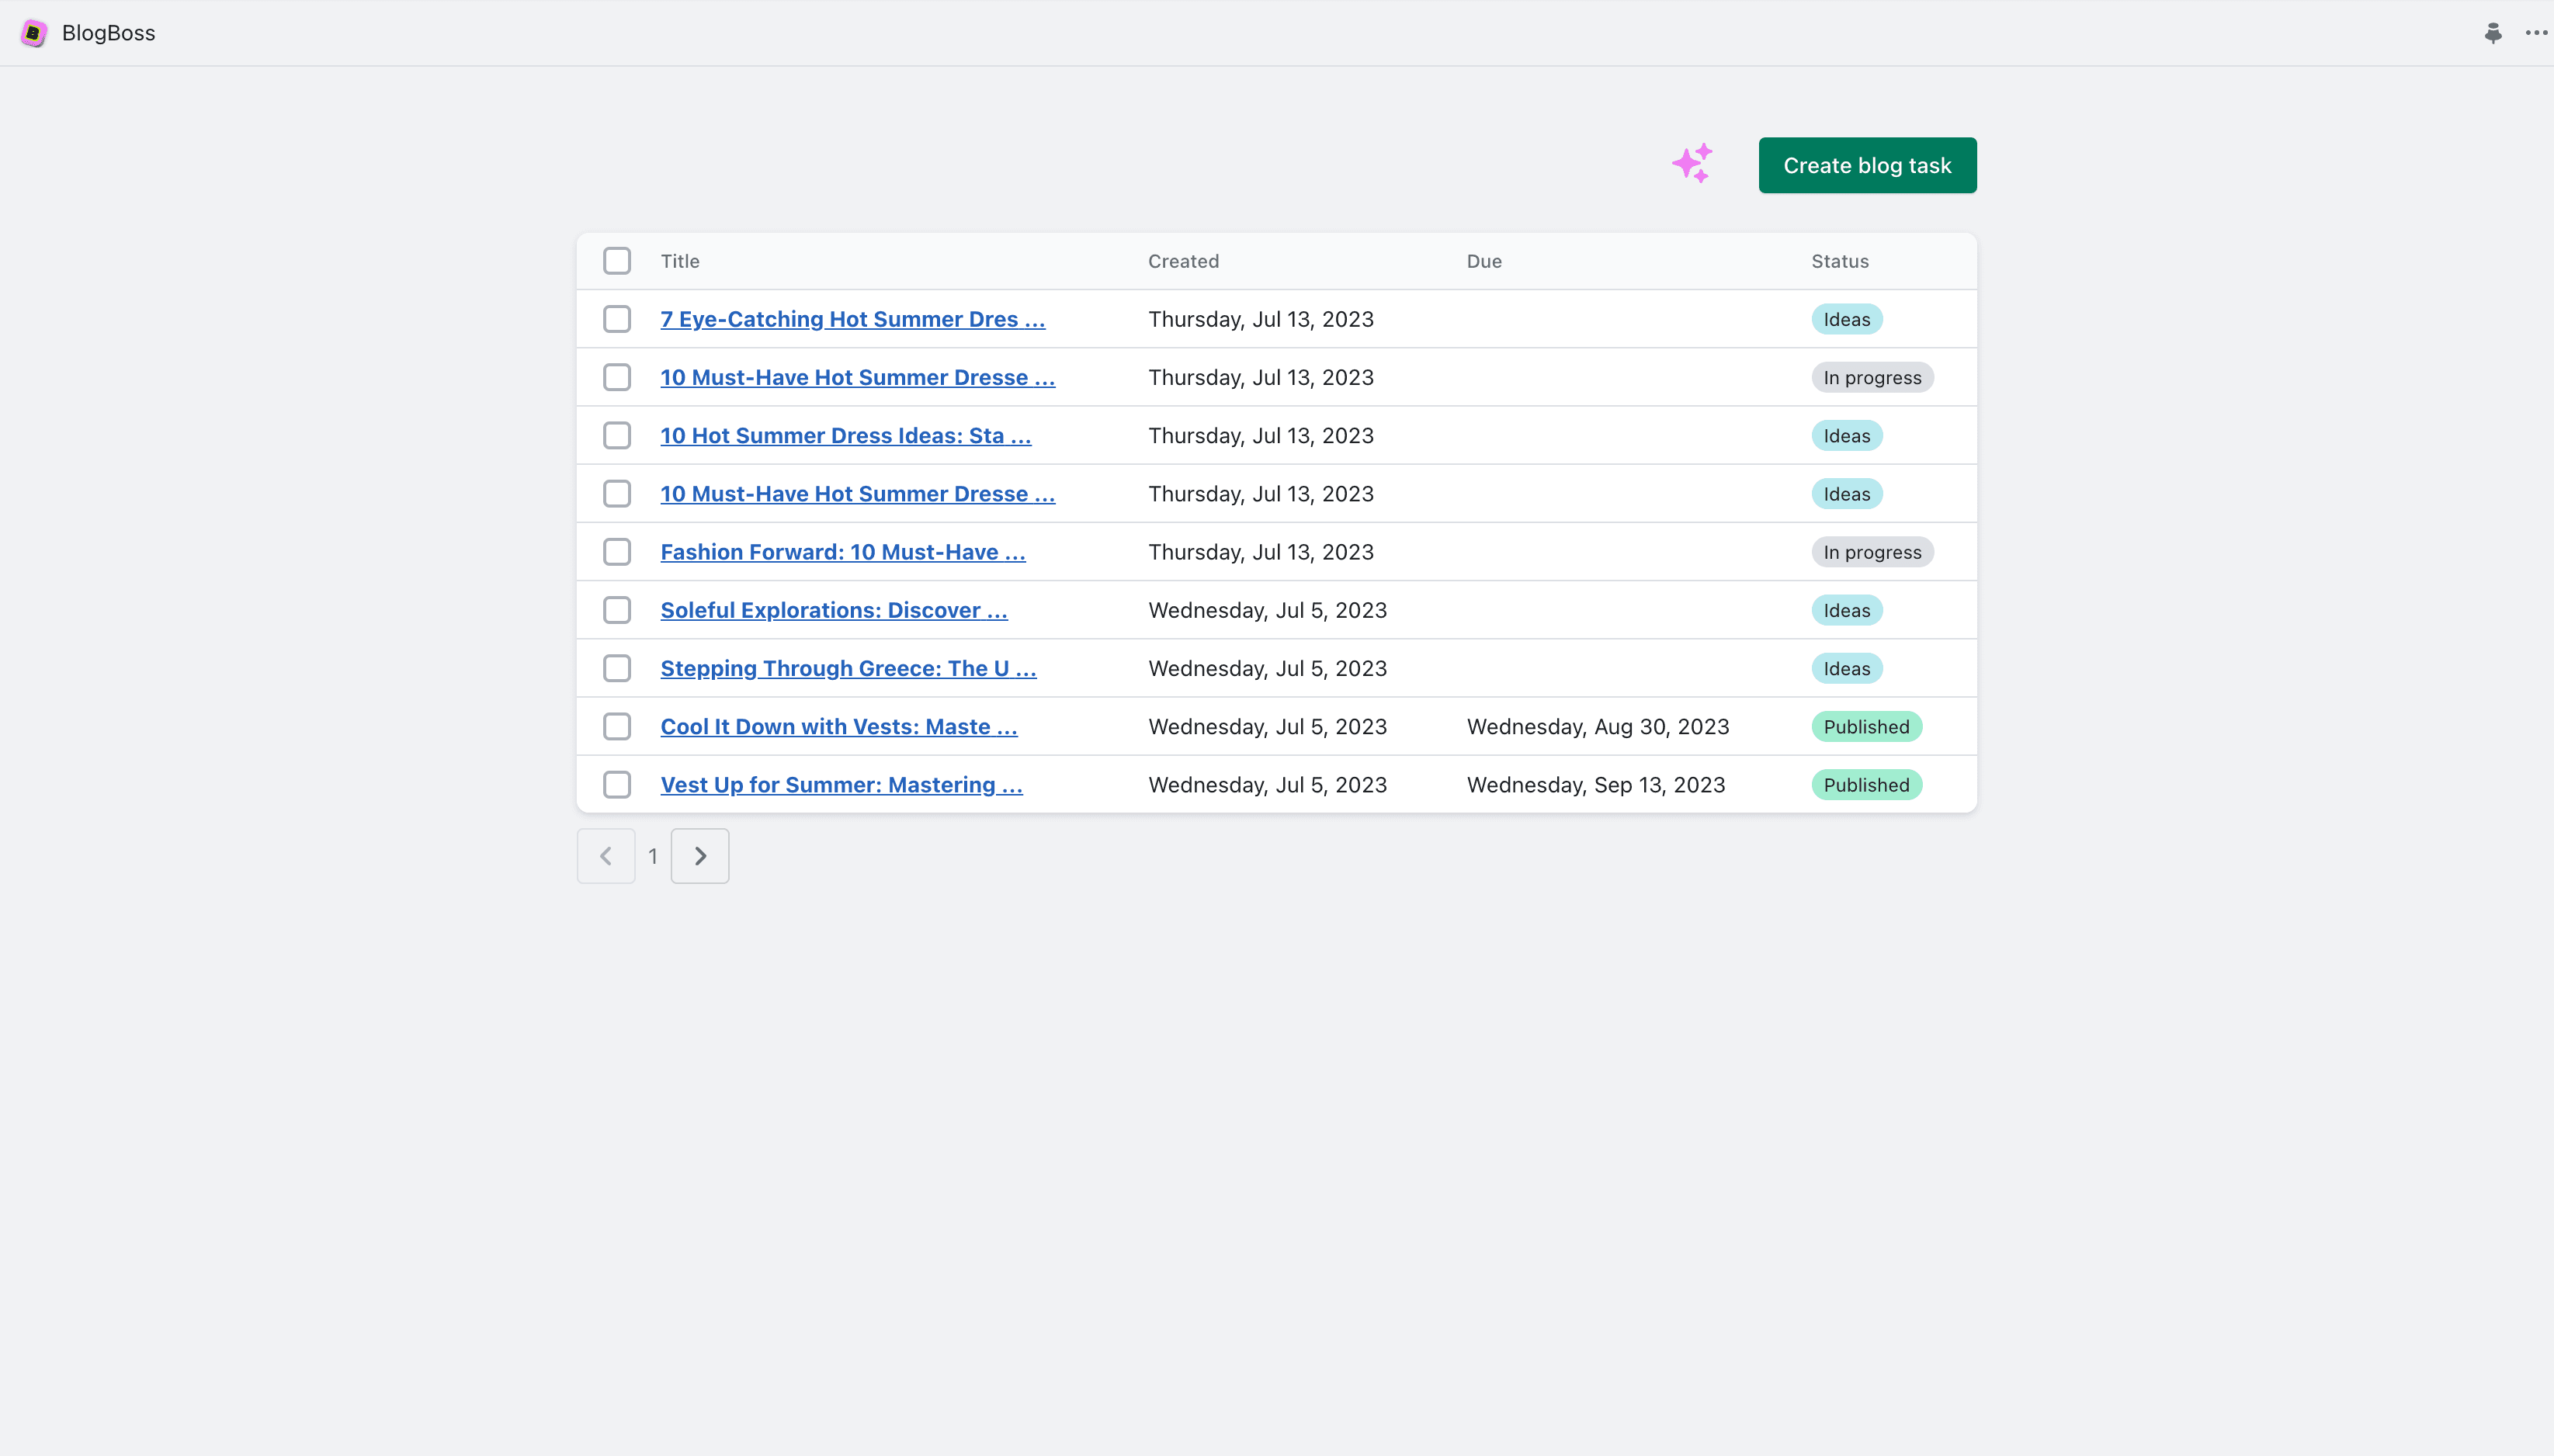The height and width of the screenshot is (1456, 2554).
Task: Click the previous page left chevron
Action: (606, 856)
